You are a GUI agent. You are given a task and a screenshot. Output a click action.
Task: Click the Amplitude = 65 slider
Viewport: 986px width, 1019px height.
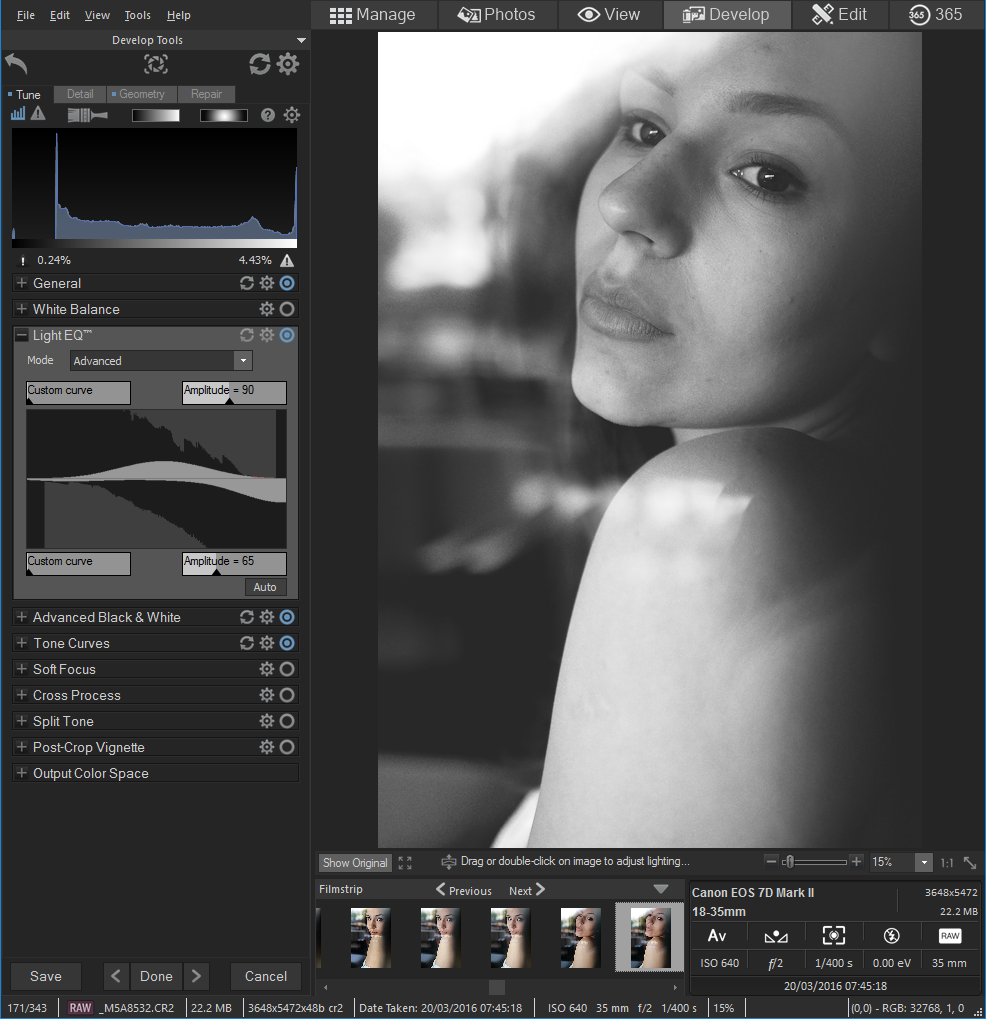(x=234, y=563)
